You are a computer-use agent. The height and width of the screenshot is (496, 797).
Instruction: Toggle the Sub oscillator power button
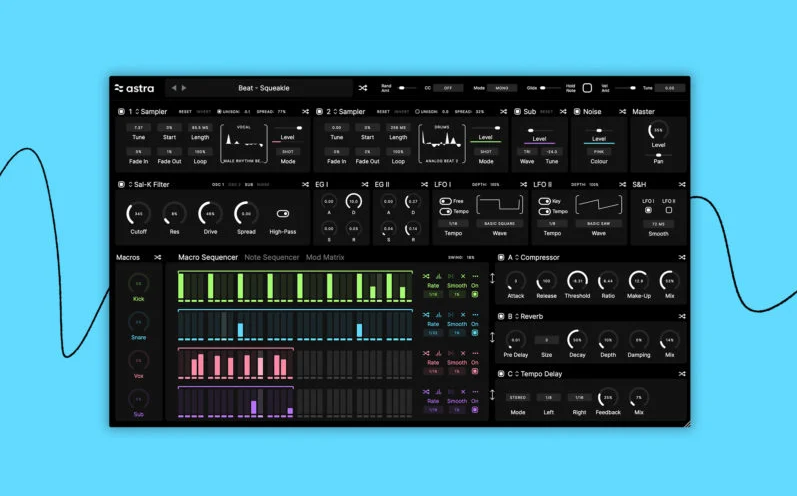point(517,111)
